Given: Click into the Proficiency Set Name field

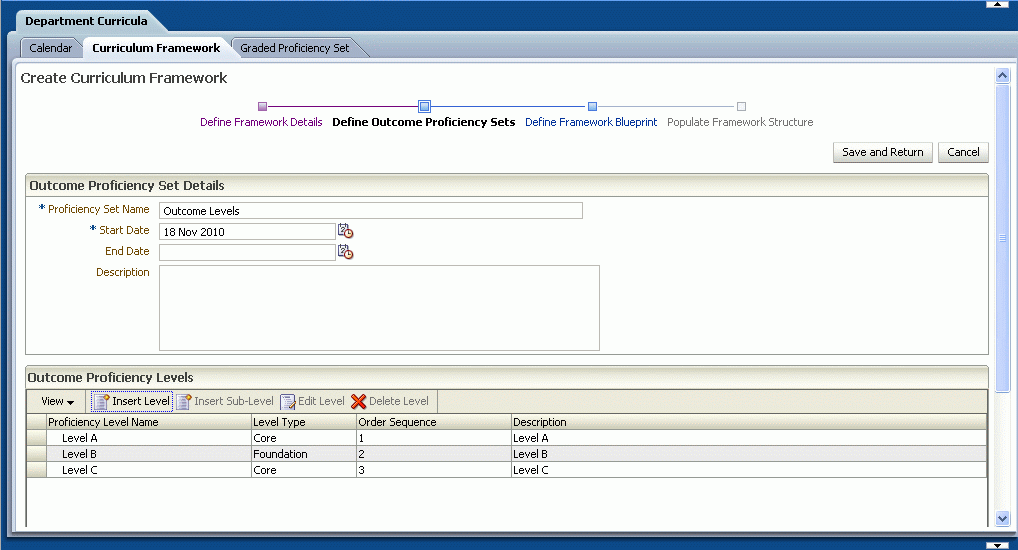Looking at the screenshot, I should [x=371, y=210].
